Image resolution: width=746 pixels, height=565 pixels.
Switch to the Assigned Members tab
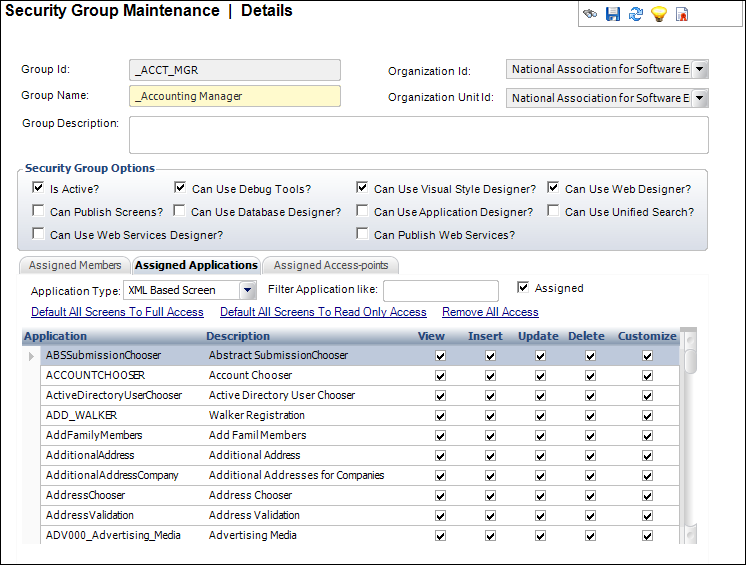coord(75,265)
